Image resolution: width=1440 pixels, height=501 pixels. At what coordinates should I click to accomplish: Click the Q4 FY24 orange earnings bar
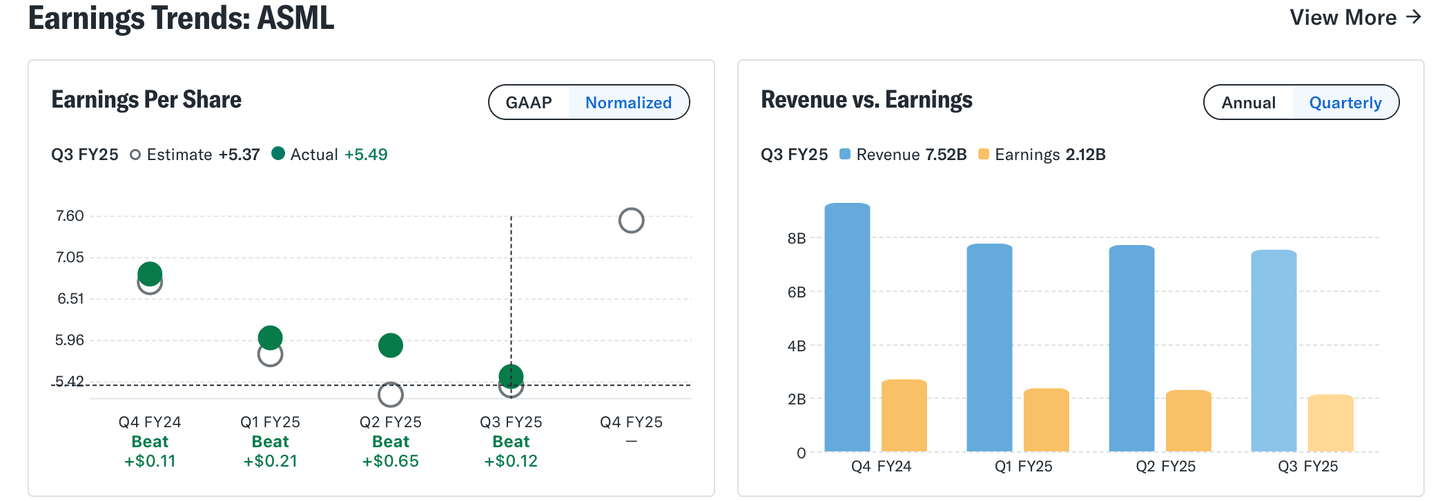point(904,416)
